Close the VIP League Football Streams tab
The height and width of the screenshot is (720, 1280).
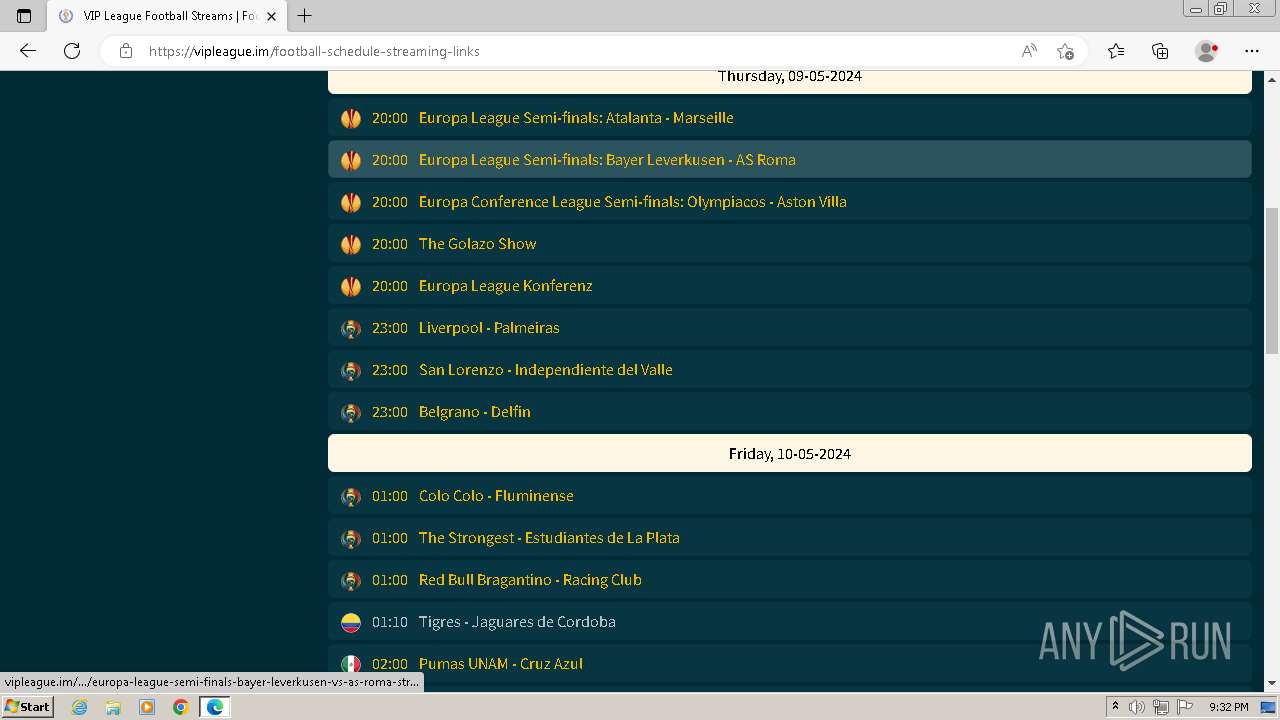point(271,16)
